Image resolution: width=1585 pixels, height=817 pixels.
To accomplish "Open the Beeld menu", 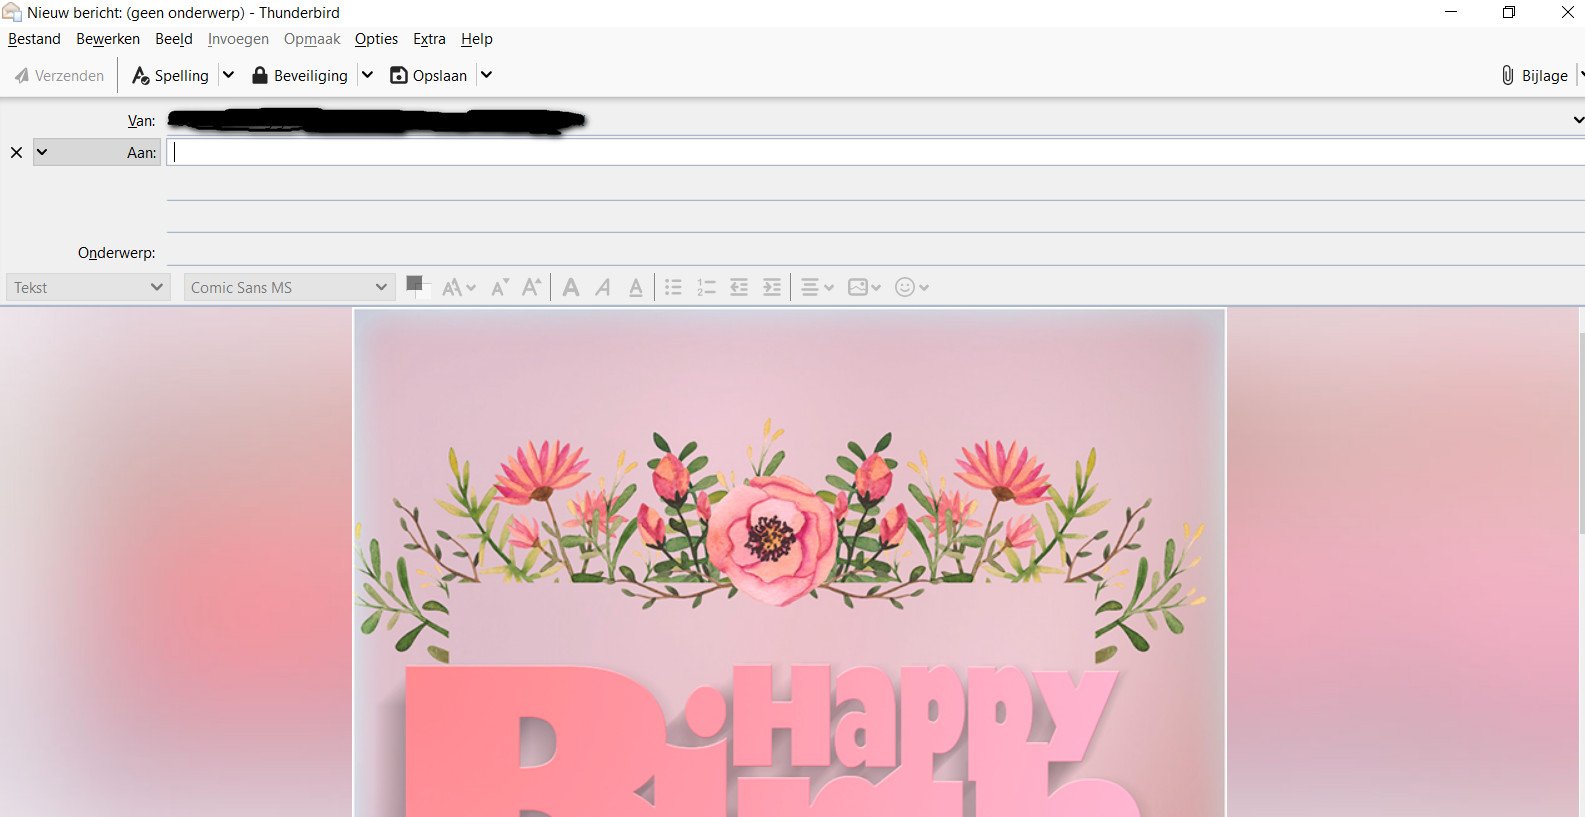I will click(x=174, y=39).
